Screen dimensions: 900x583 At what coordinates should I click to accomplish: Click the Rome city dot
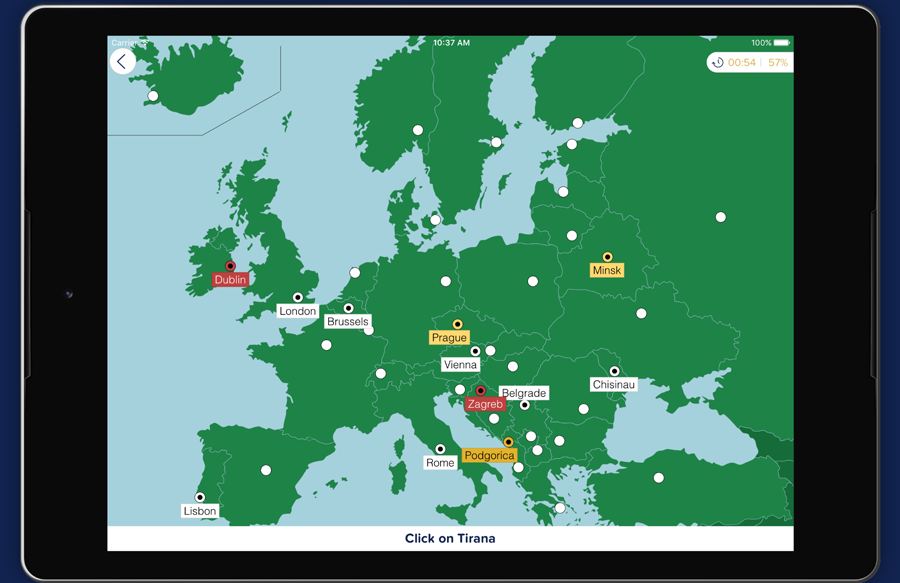(440, 449)
